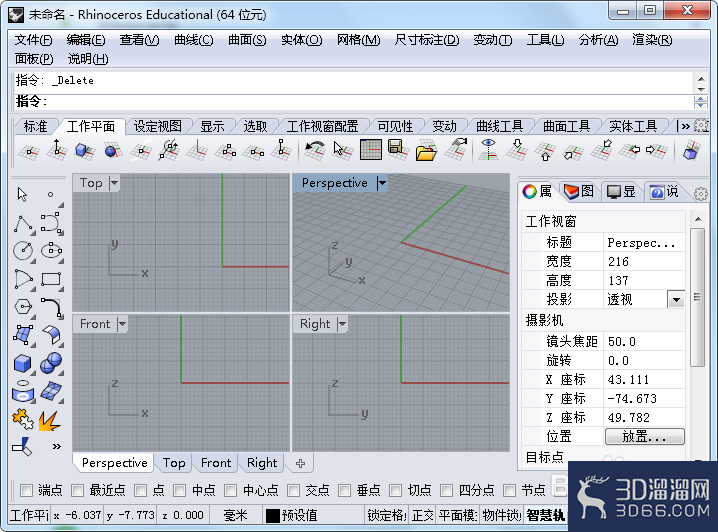Expand more left toolbox tools chevron
Viewport: 718px width, 532px height.
point(57,446)
